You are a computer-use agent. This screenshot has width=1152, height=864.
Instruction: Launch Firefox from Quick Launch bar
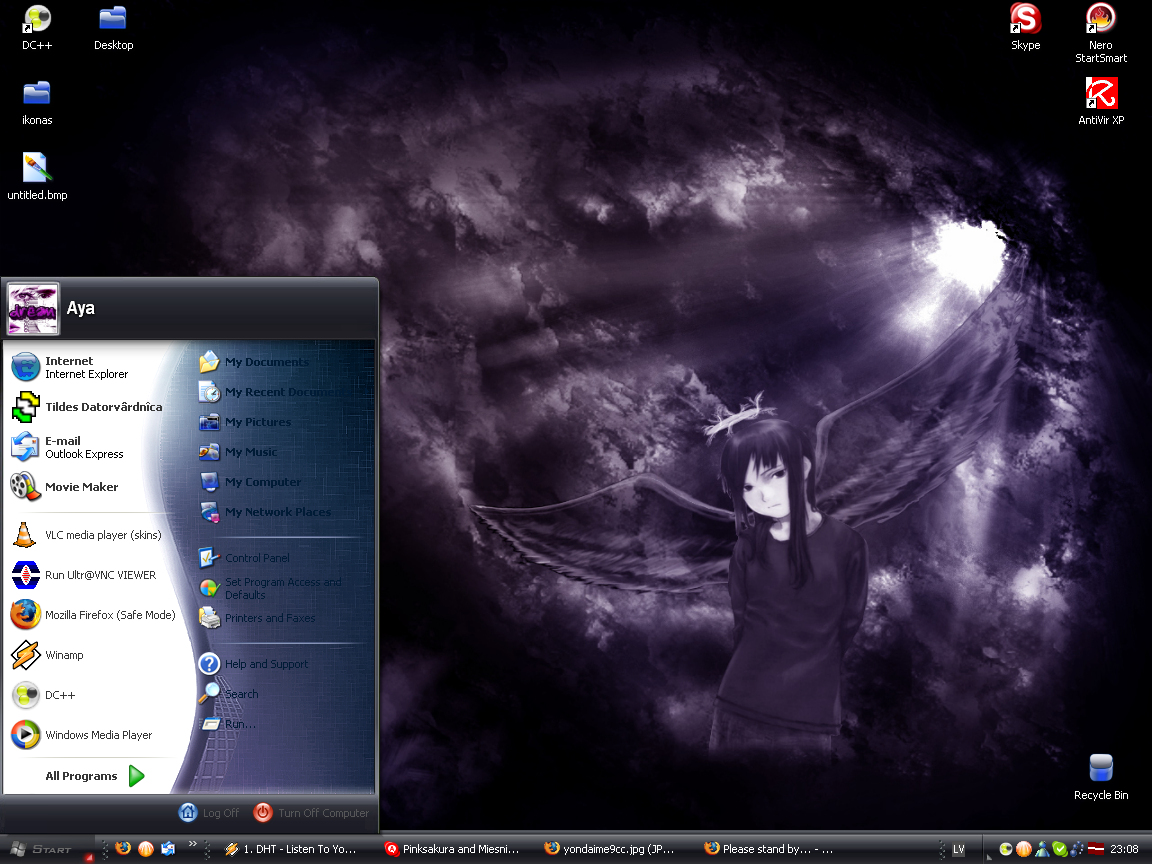click(123, 849)
